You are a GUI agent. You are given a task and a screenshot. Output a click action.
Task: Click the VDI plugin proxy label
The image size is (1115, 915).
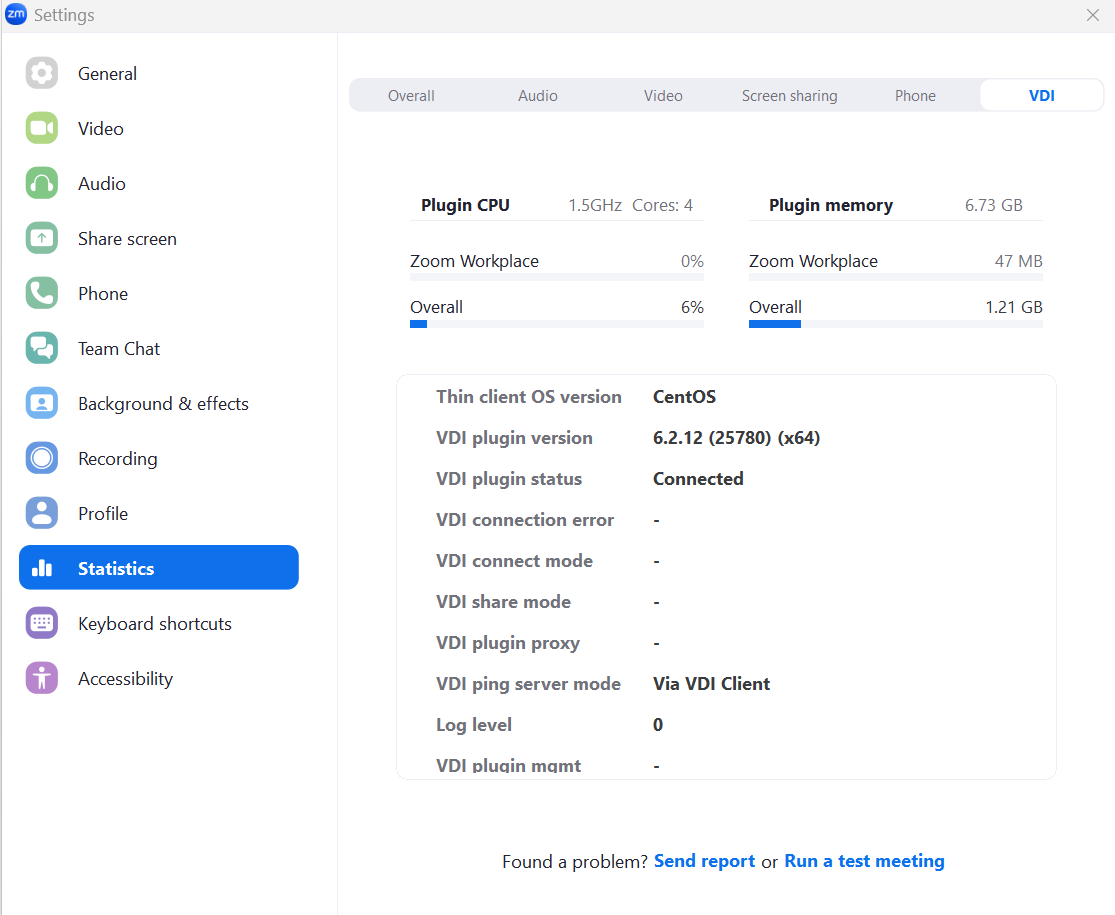click(x=508, y=643)
